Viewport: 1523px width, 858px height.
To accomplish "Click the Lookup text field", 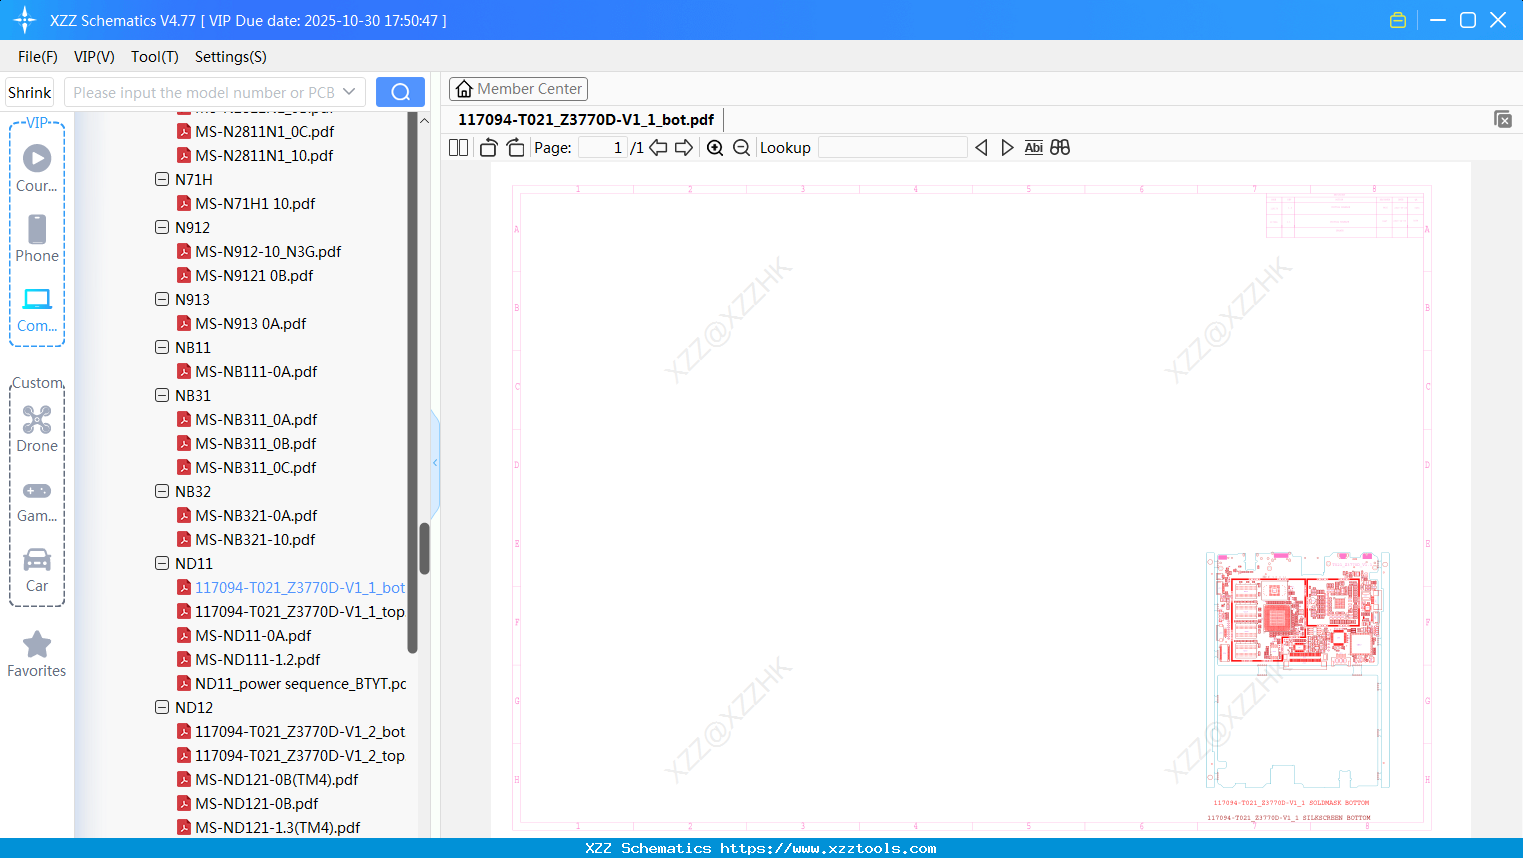I will [x=892, y=148].
